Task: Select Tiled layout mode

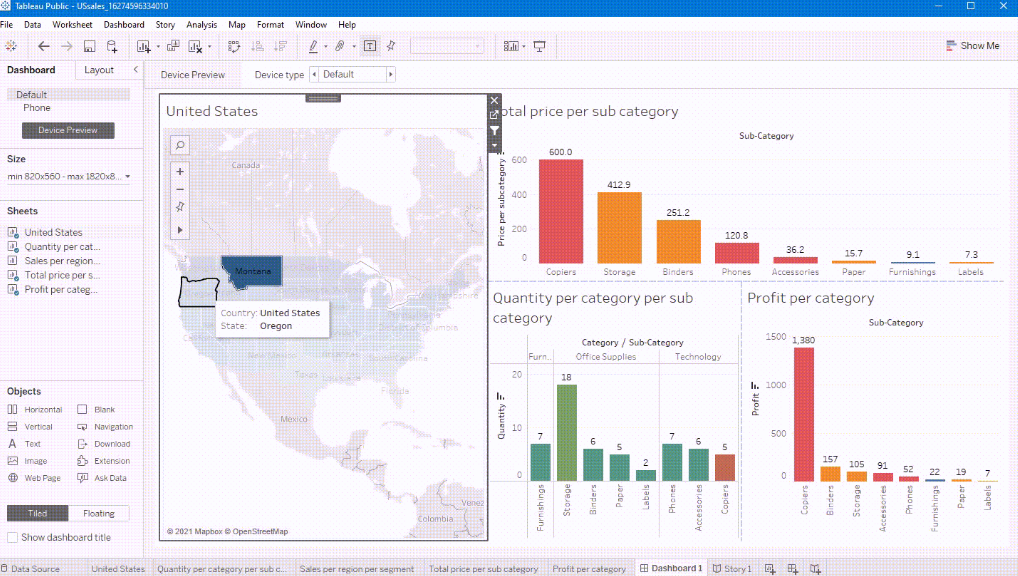Action: (37, 513)
